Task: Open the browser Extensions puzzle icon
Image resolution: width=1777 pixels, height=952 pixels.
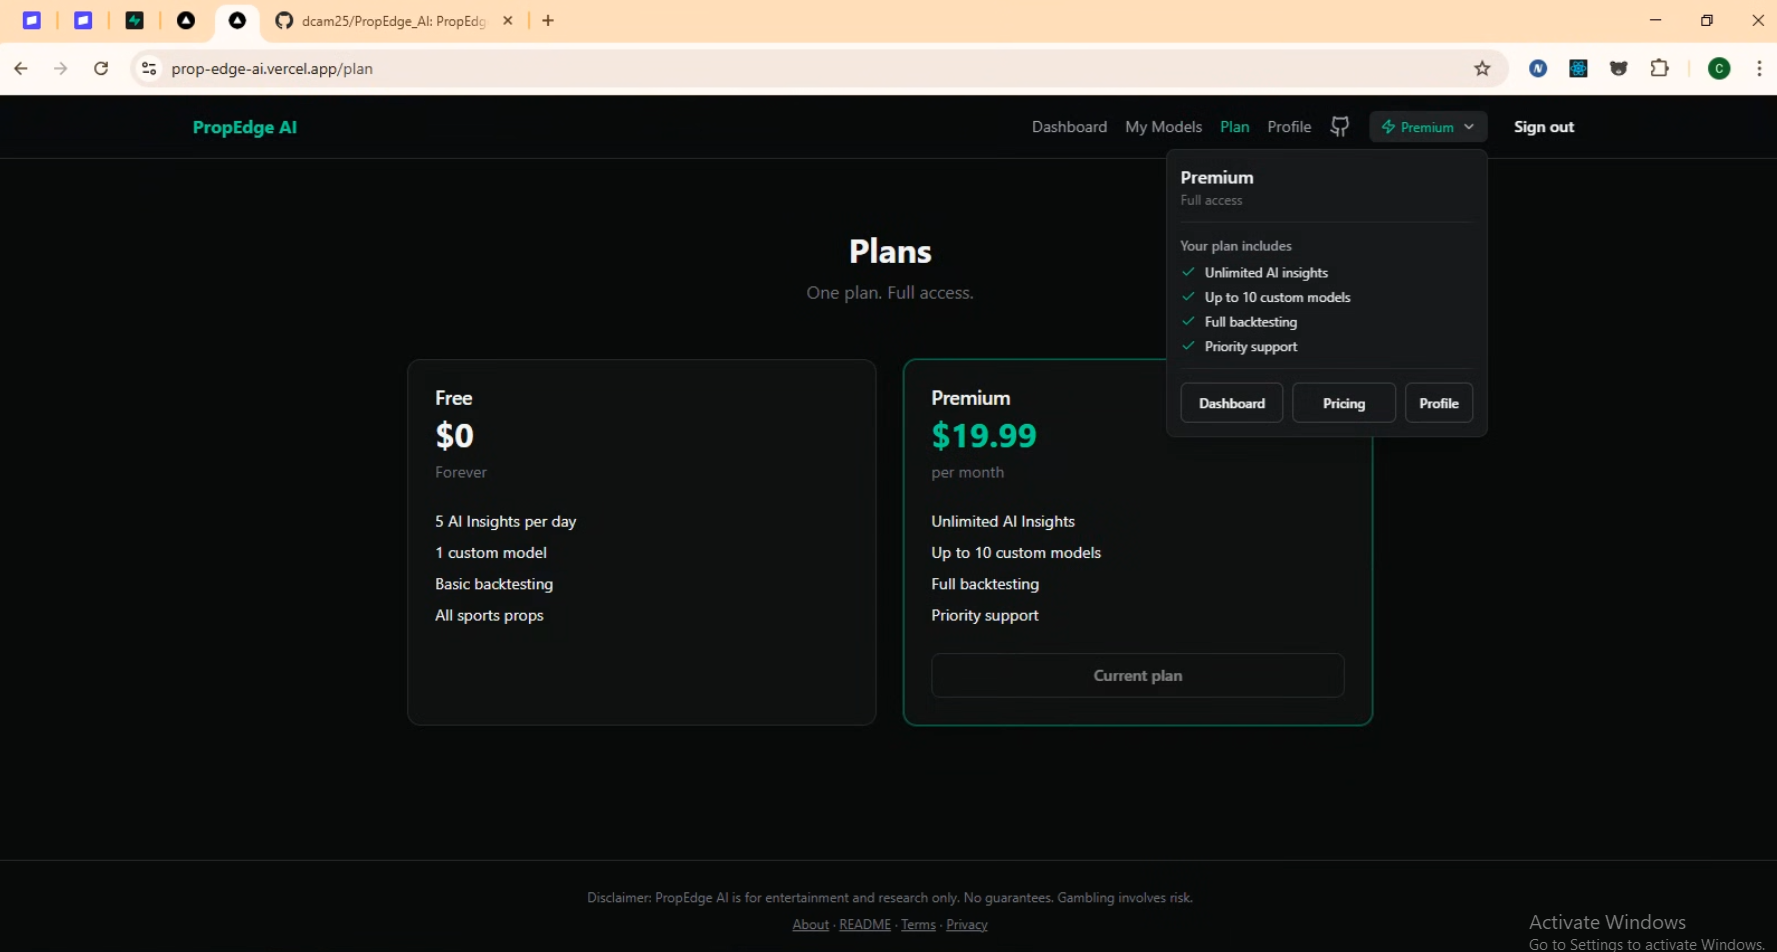Action: point(1659,69)
